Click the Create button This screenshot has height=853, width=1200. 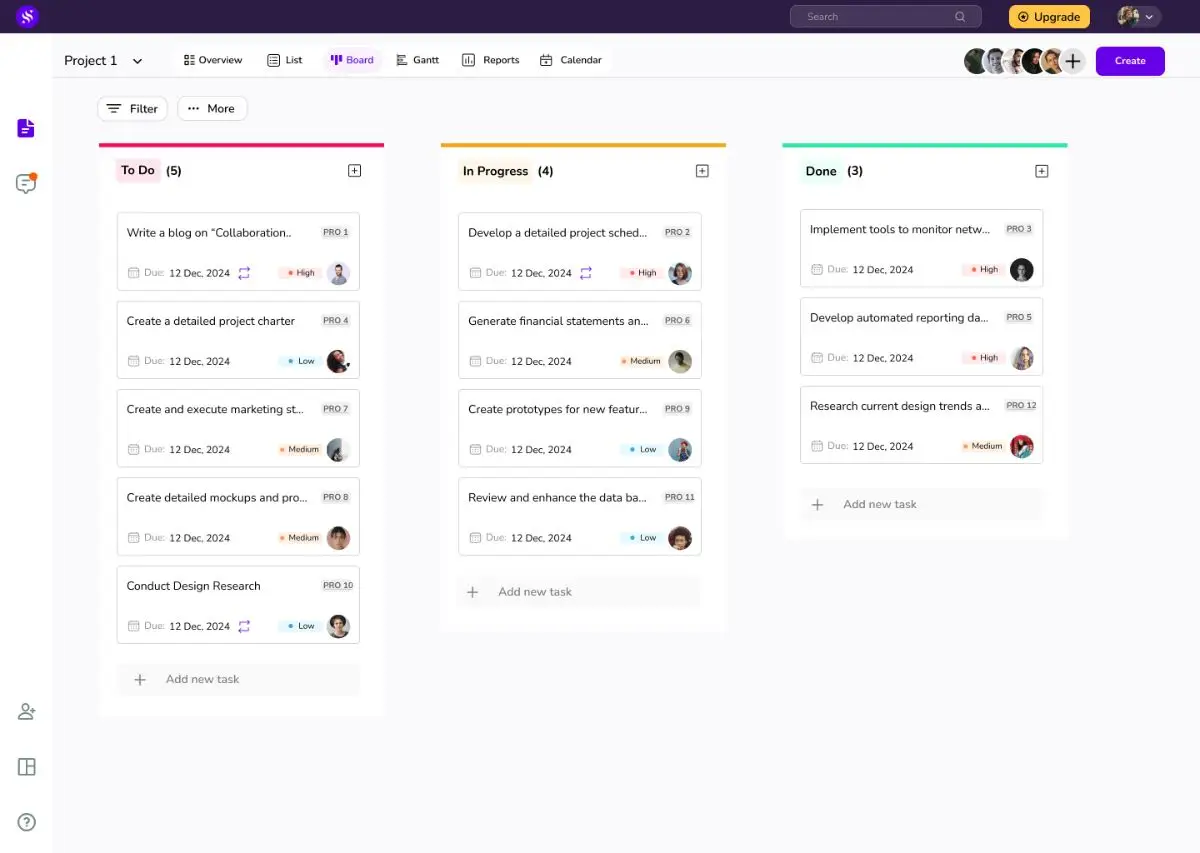pyautogui.click(x=1130, y=61)
